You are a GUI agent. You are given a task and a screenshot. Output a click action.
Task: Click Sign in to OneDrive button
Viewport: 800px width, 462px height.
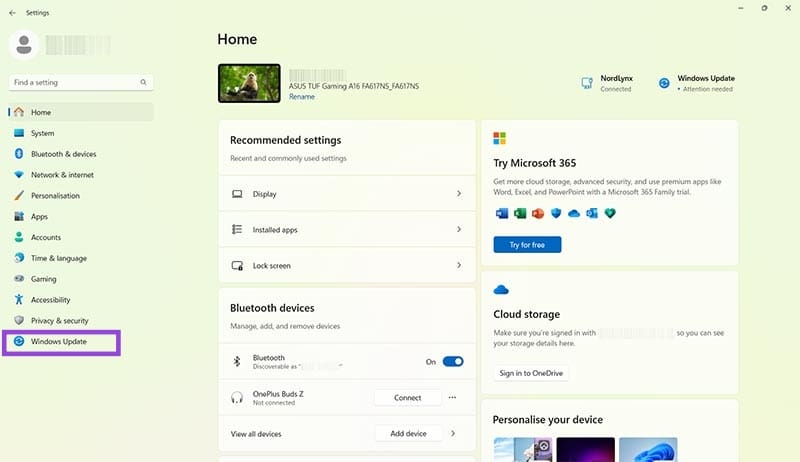tap(530, 373)
